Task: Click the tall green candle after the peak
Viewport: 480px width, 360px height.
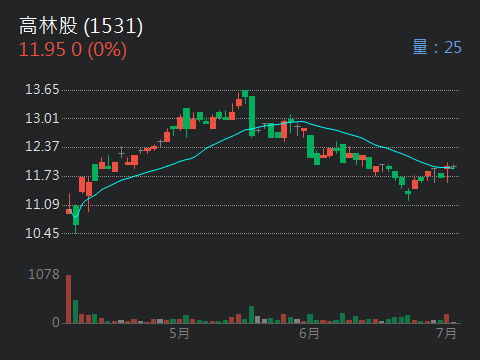Action: [x=252, y=116]
